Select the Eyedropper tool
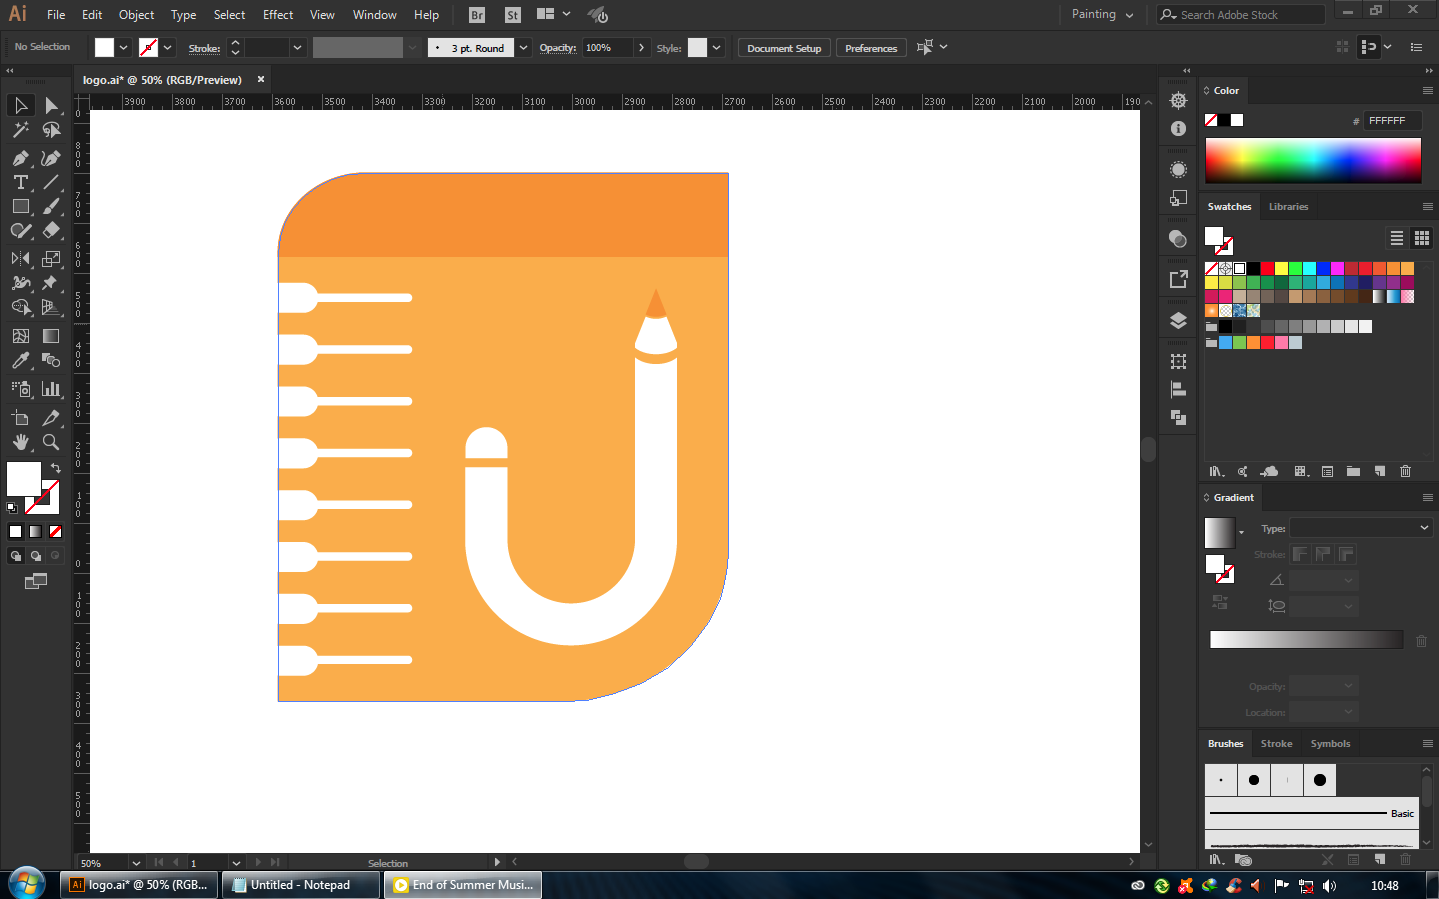1439x899 pixels. tap(20, 360)
